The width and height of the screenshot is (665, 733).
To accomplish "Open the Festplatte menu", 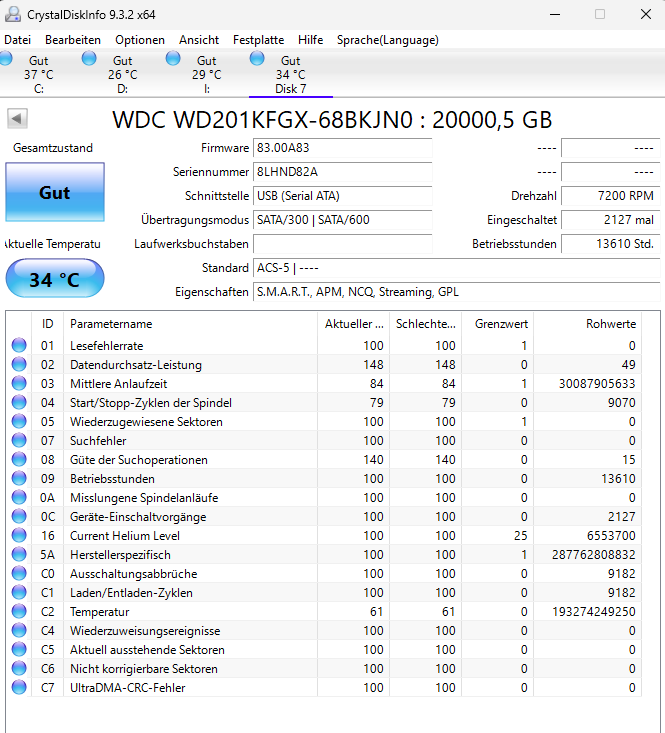I will coord(258,40).
